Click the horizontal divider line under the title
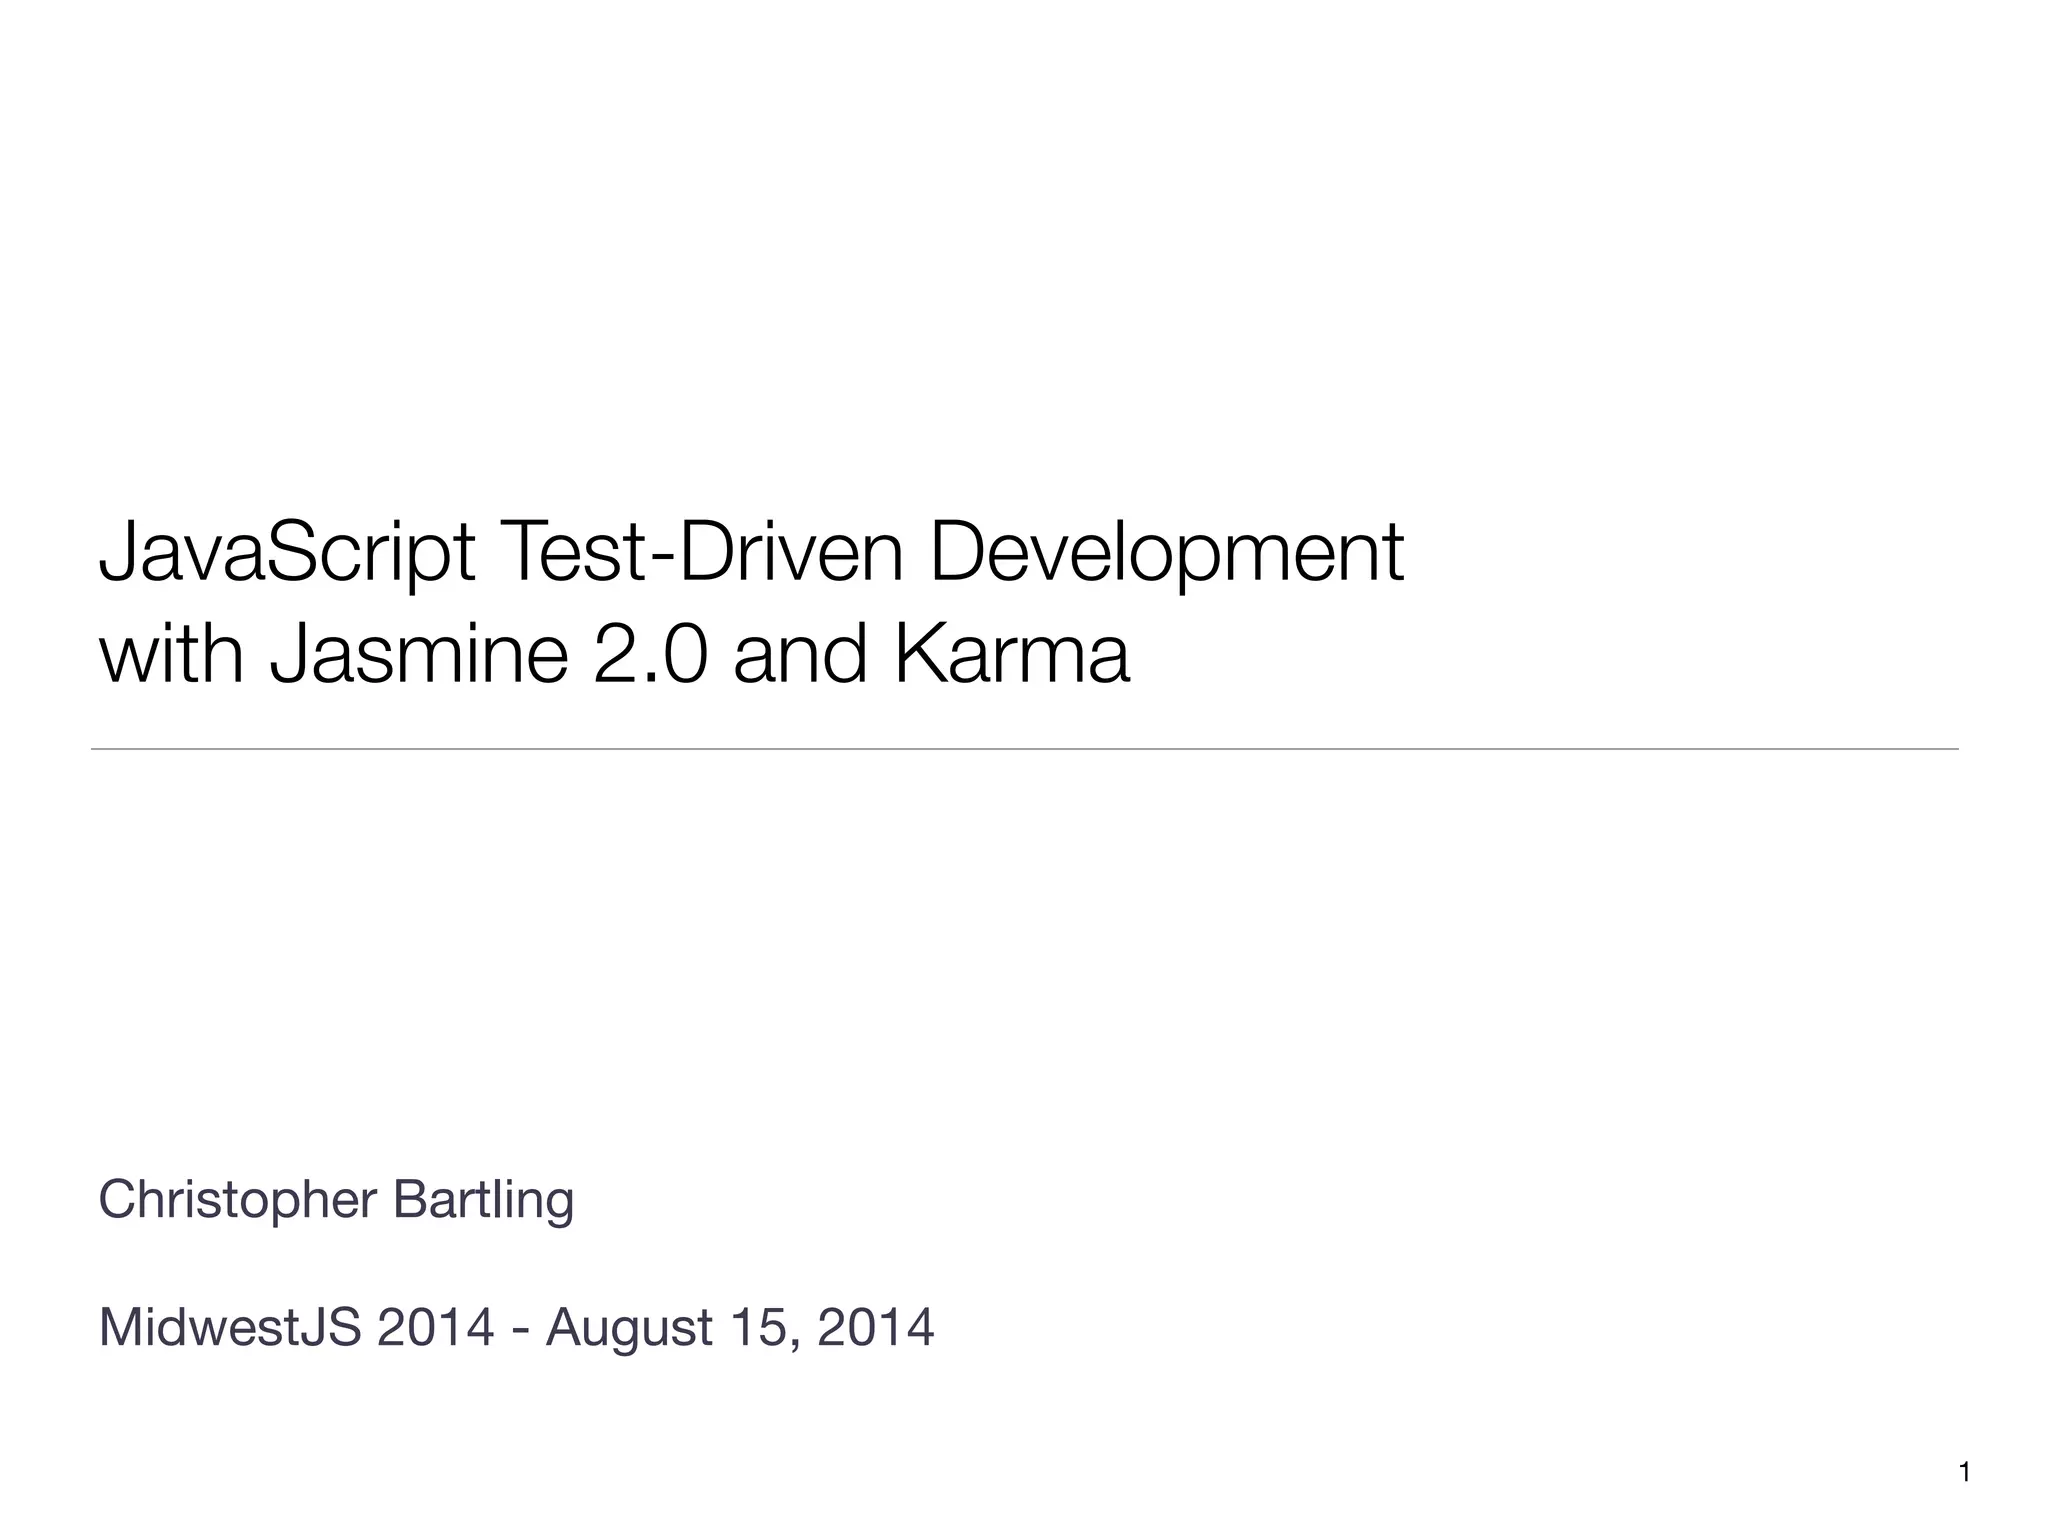Image resolution: width=2048 pixels, height=1536 pixels. pos(1024,748)
